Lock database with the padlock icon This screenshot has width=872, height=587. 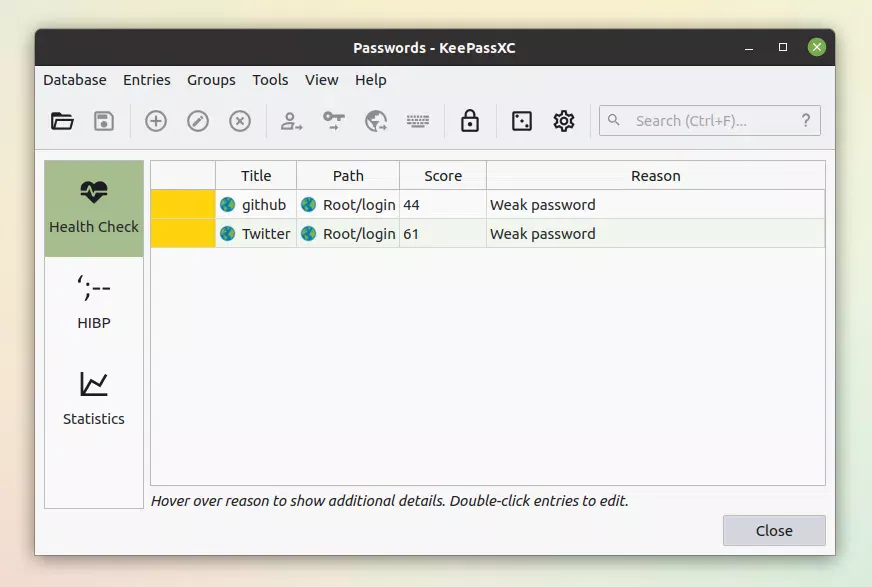470,121
